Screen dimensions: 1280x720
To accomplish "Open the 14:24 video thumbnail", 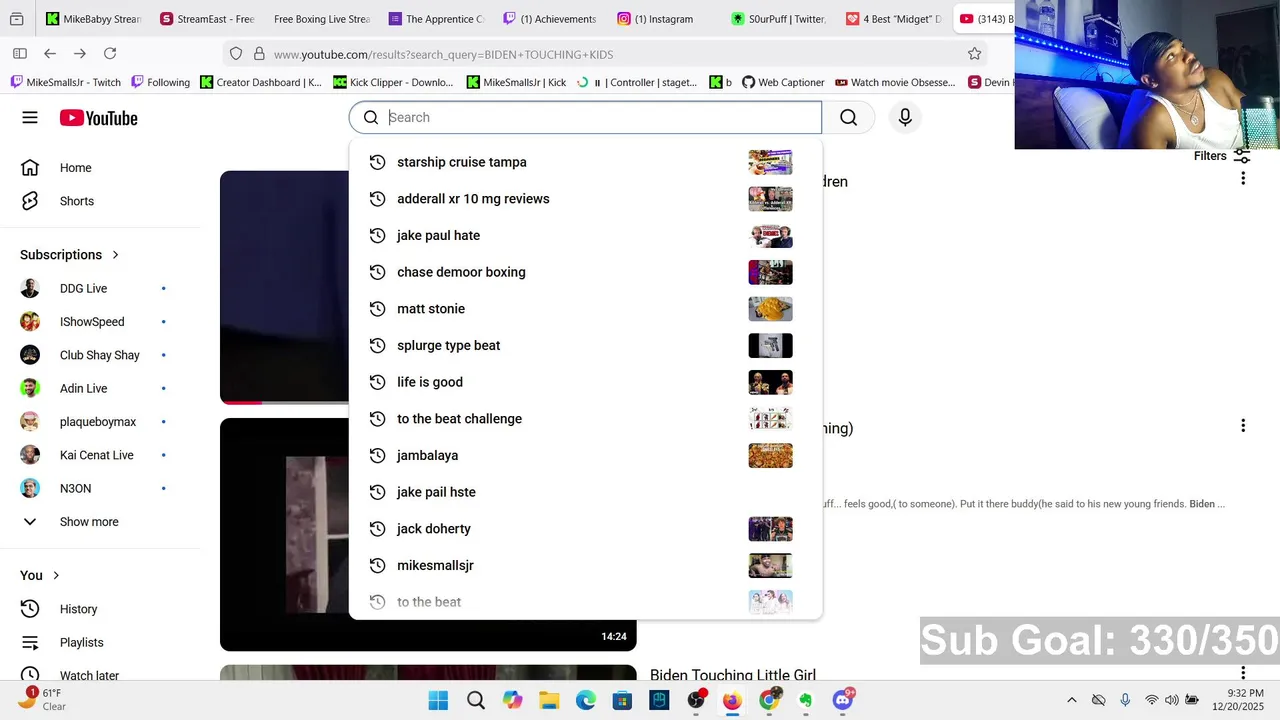I will [x=428, y=534].
